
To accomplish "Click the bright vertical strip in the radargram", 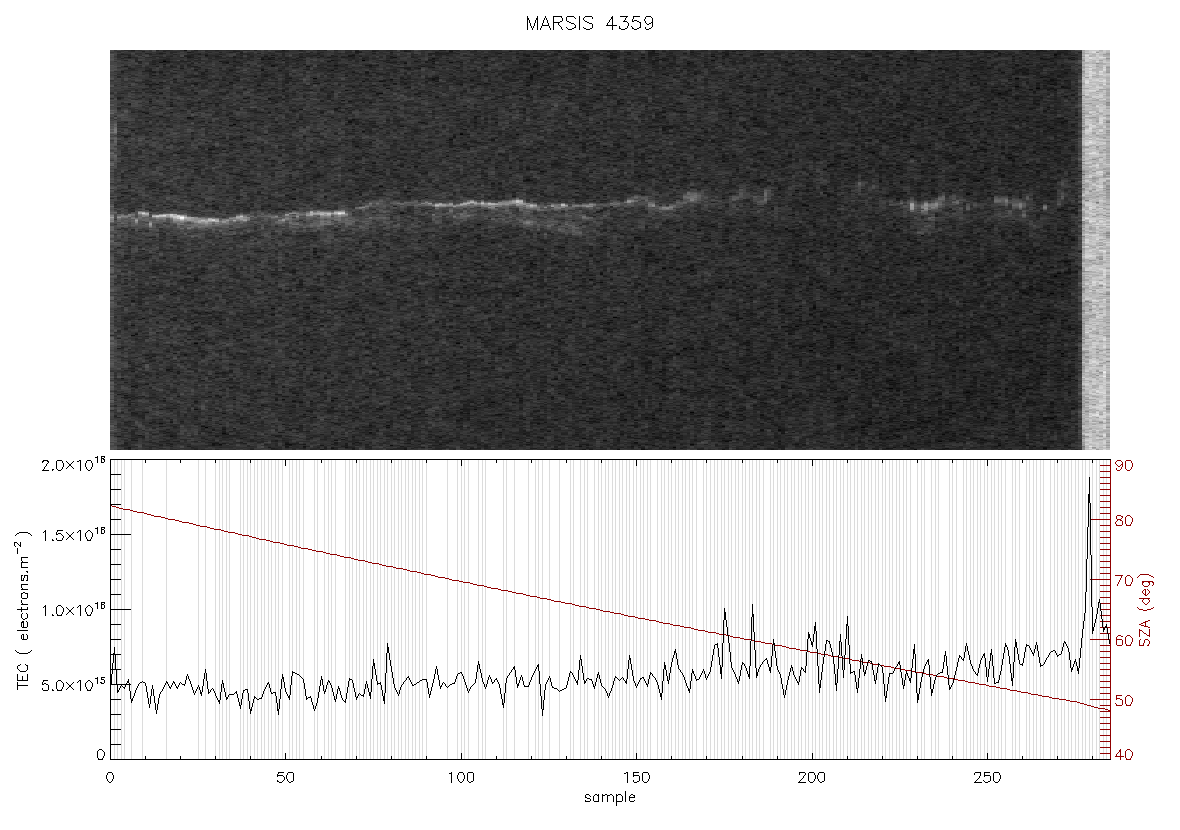I will (1096, 250).
